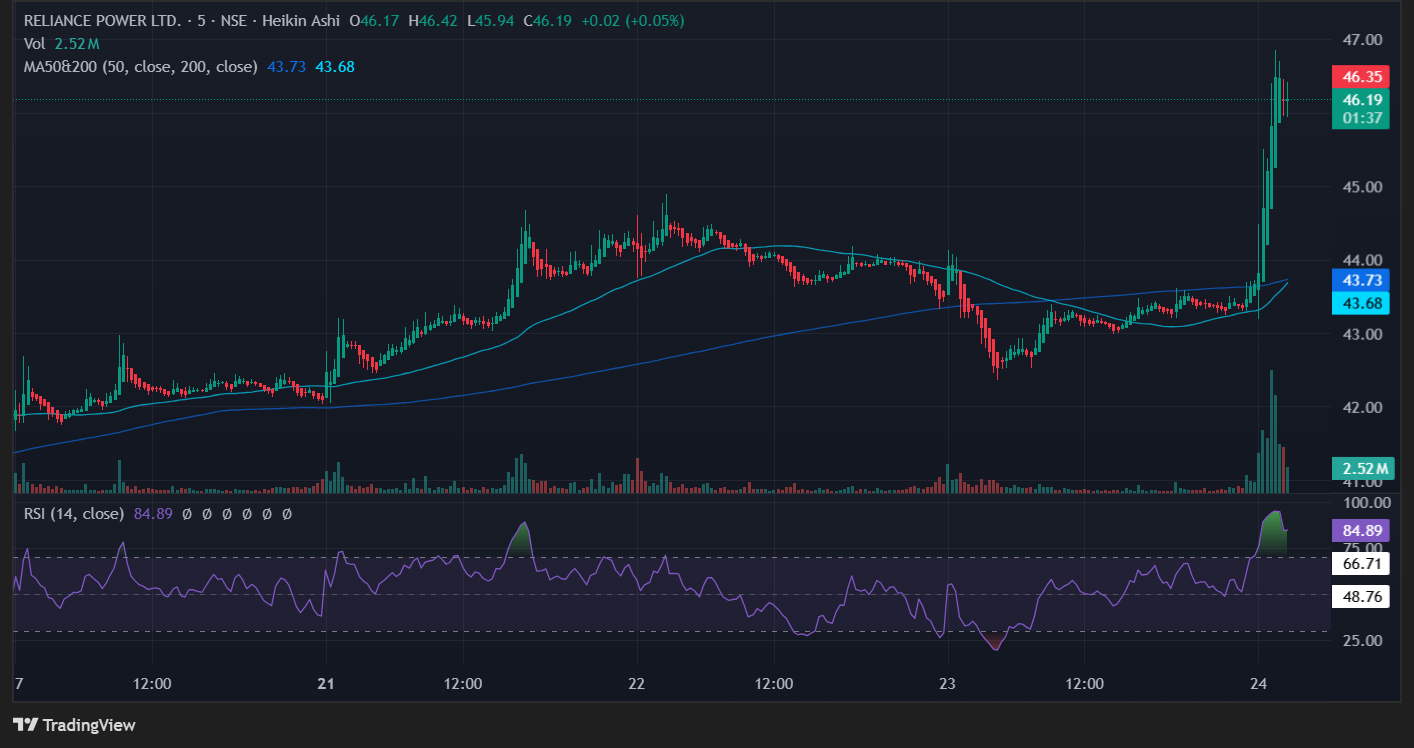Select the RSI (14, close) indicator label
Viewport: 1414px width, 748px height.
point(74,513)
